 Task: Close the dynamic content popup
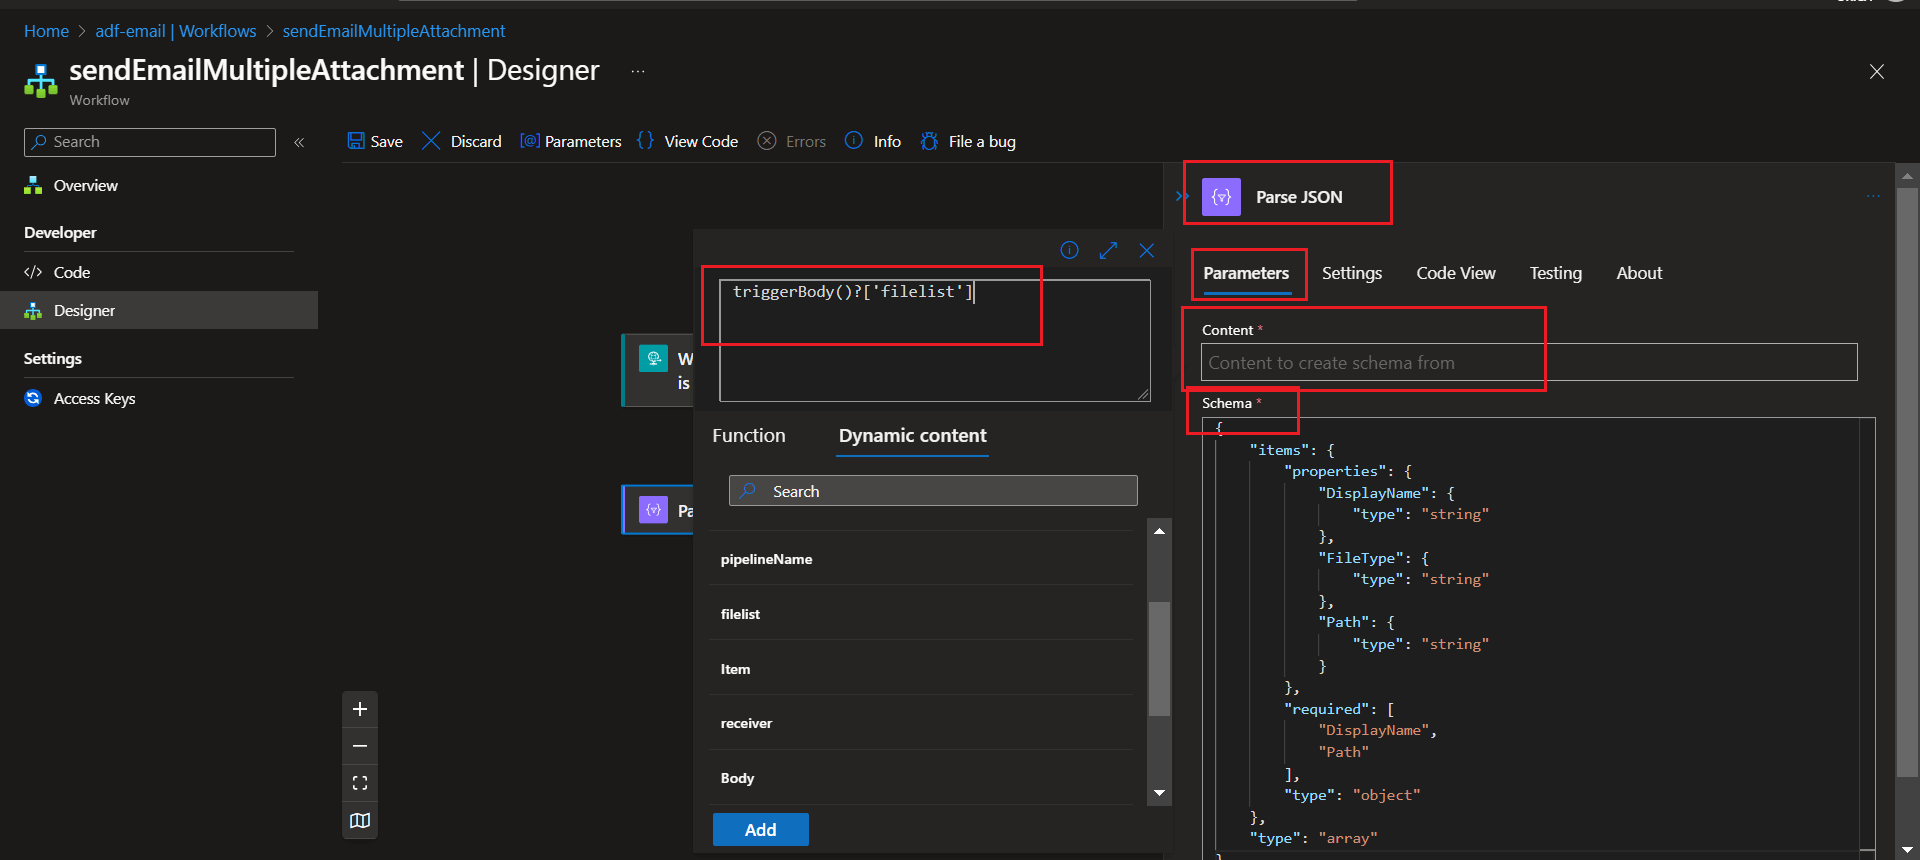[x=1146, y=251]
